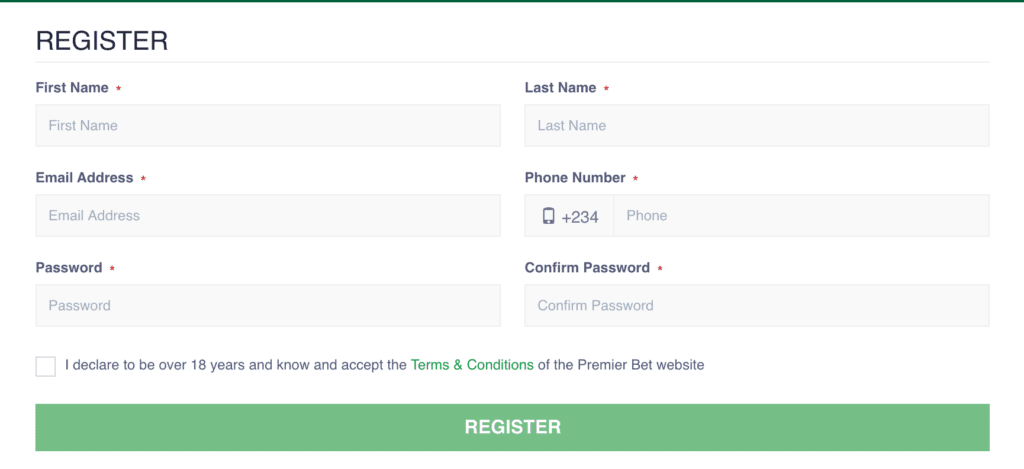This screenshot has width=1024, height=469.
Task: Click the green REGISTER button
Action: (x=512, y=427)
